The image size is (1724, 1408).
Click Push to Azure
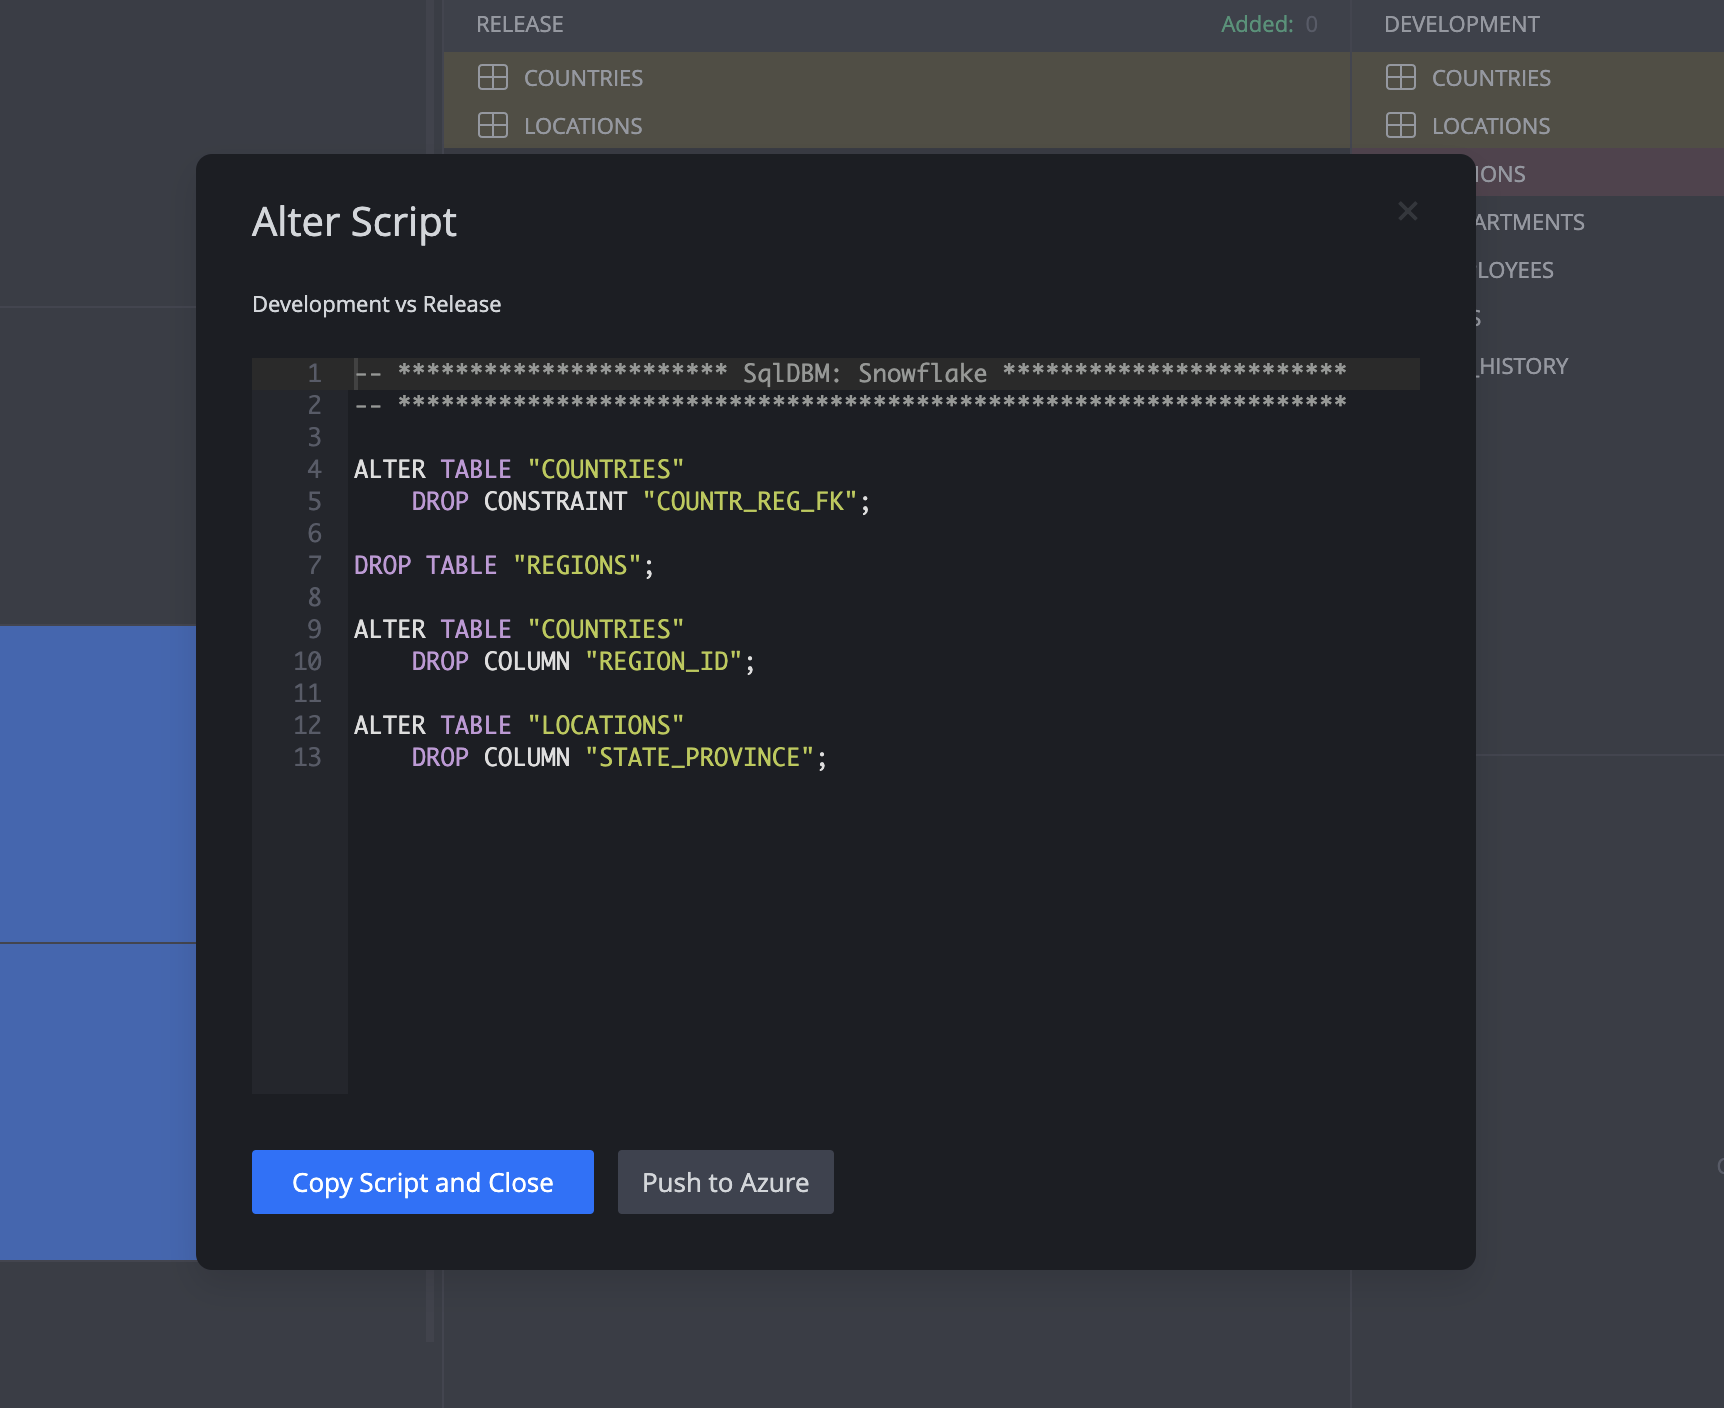click(725, 1182)
